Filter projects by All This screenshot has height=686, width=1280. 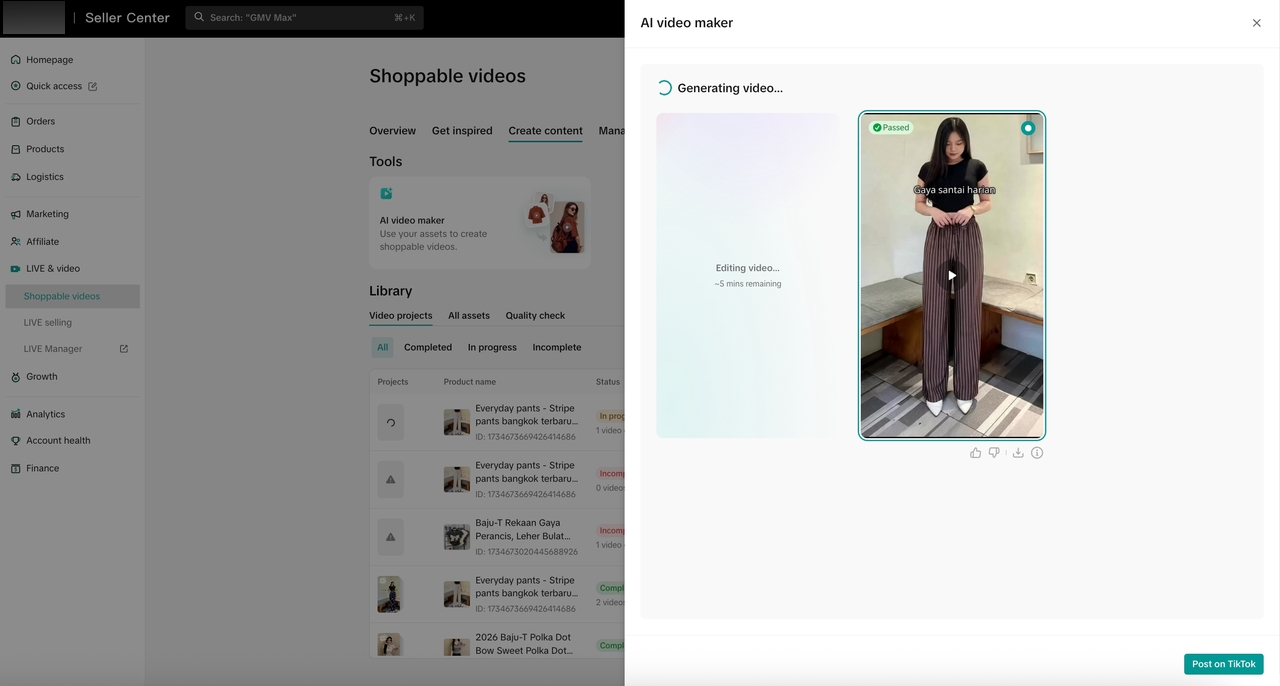click(382, 347)
